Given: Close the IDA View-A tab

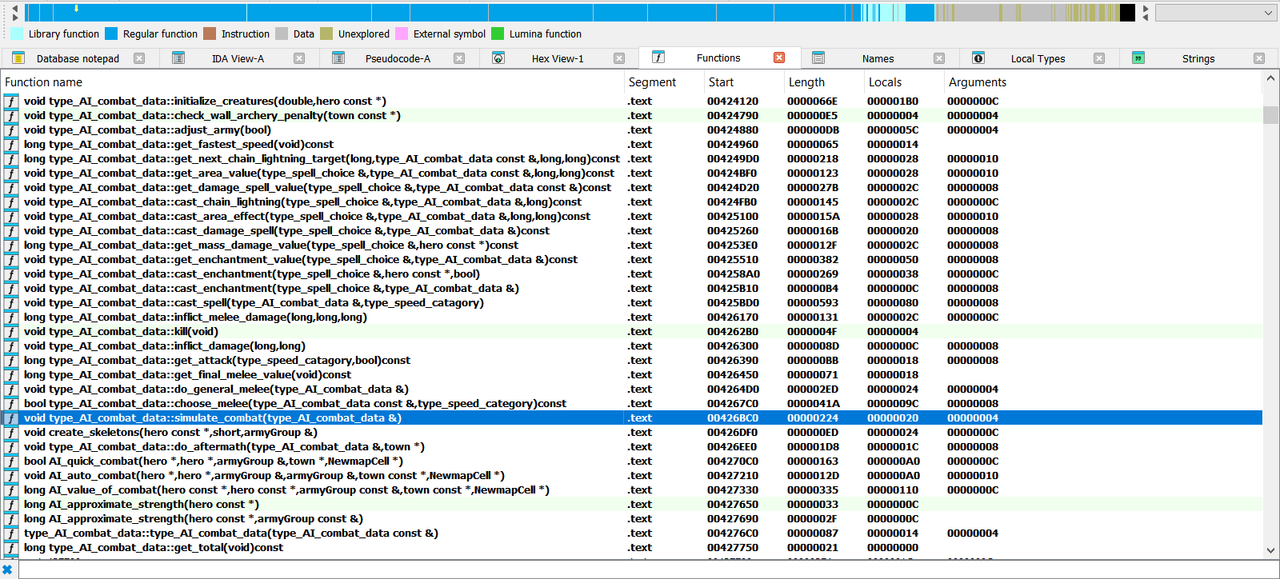Looking at the screenshot, I should pos(299,58).
